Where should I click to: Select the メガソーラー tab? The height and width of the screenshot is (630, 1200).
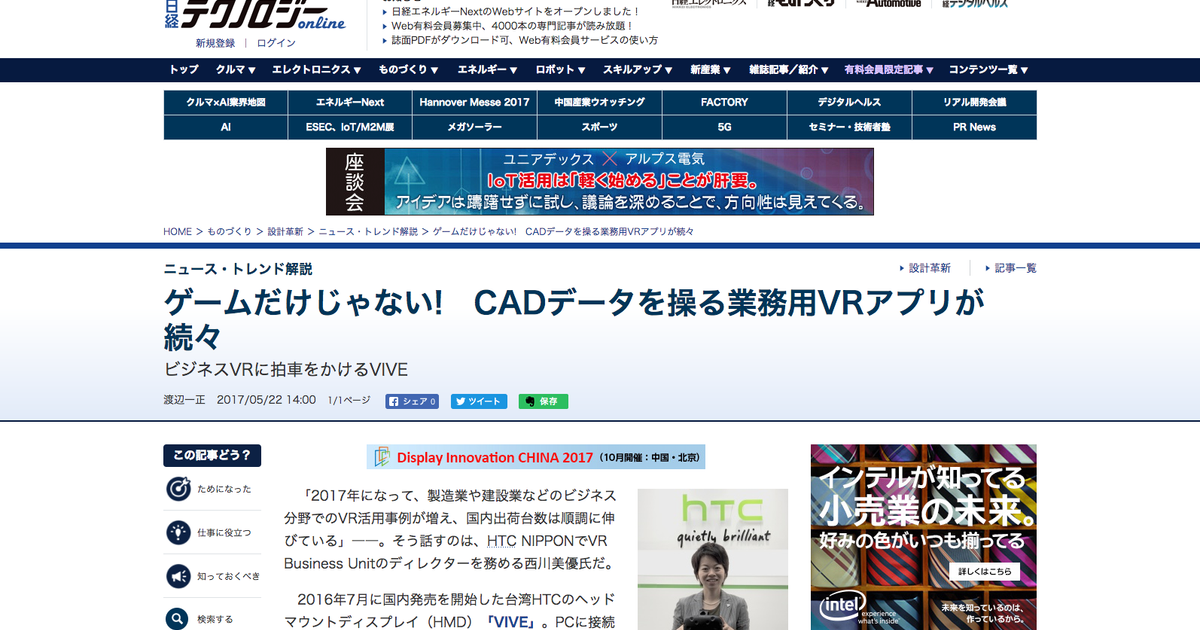(x=474, y=127)
